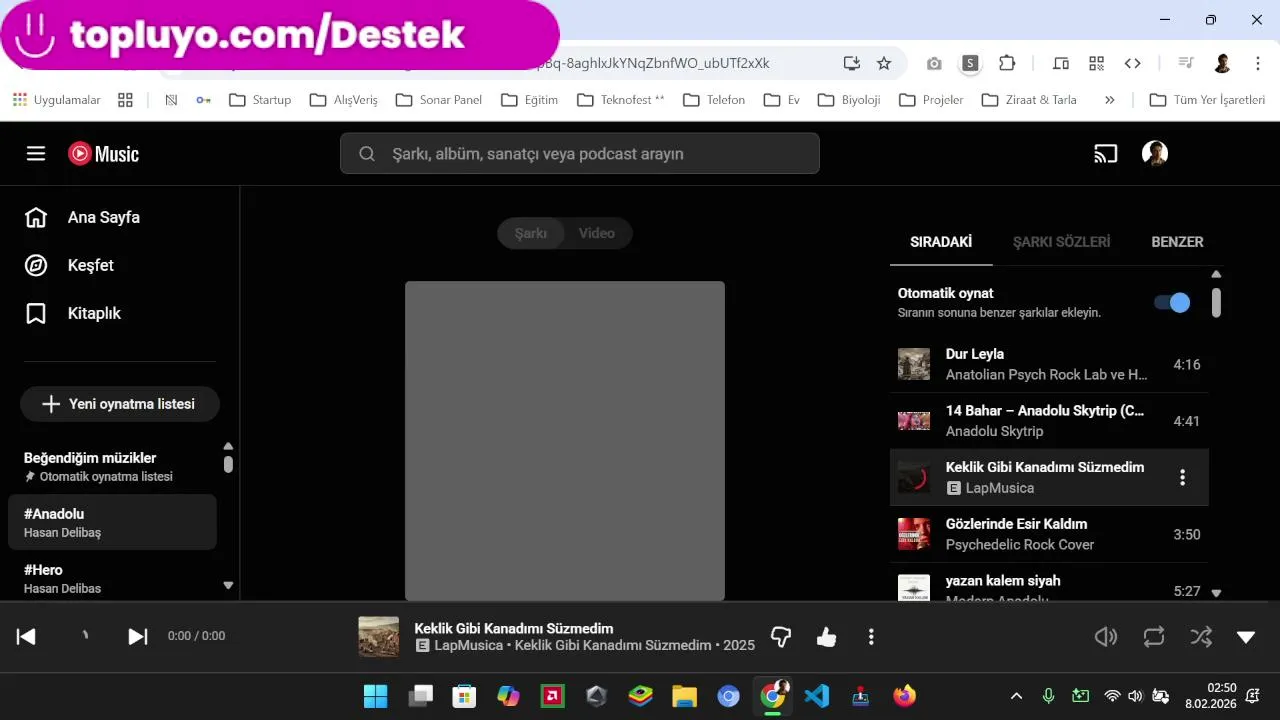The width and height of the screenshot is (1280, 720).
Task: Toggle repeat mode
Action: pyautogui.click(x=1154, y=637)
